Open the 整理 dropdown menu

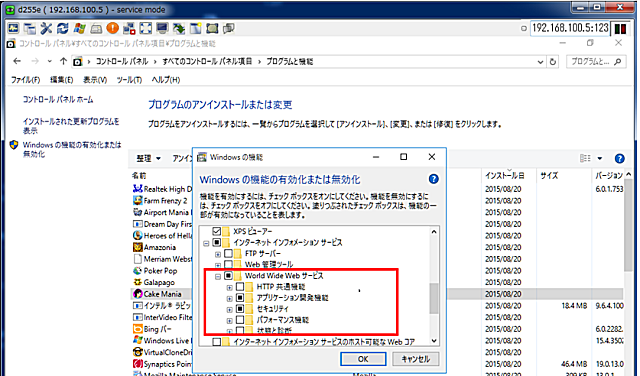149,158
